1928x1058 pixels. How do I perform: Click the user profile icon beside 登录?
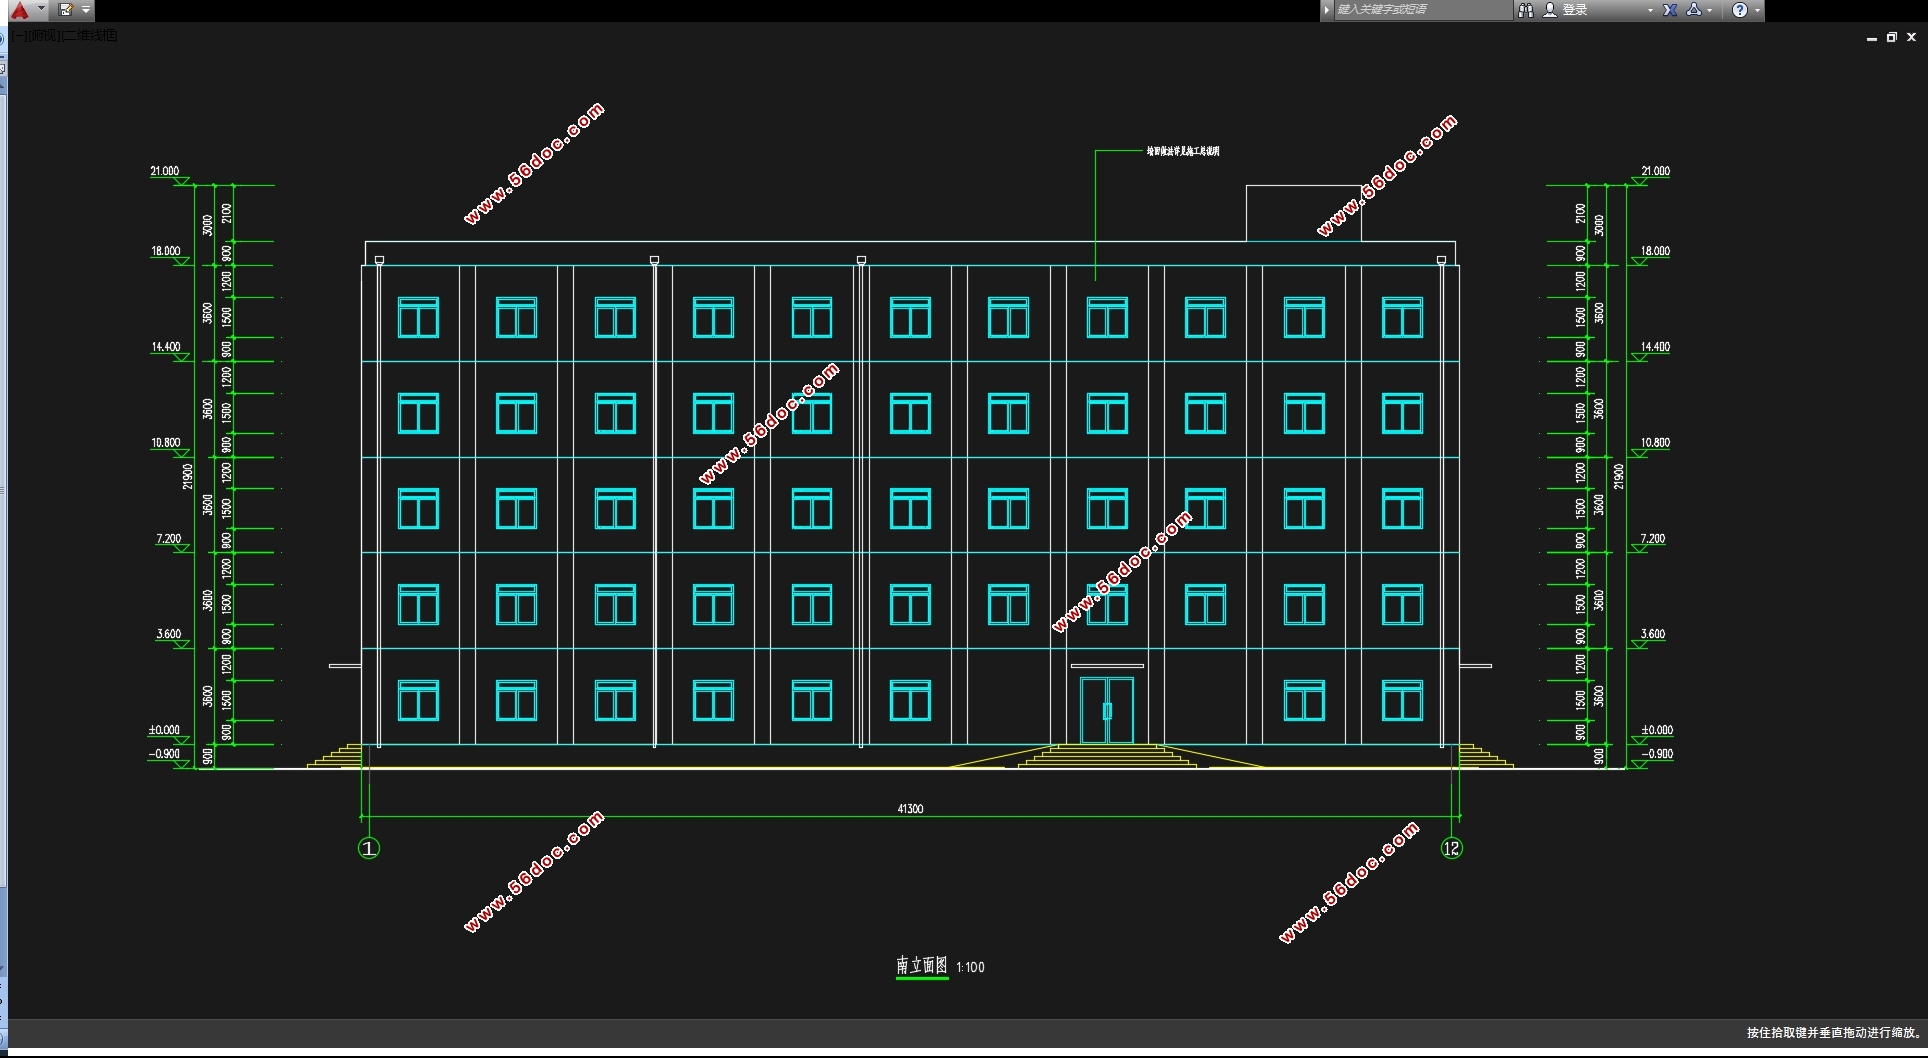(1550, 10)
